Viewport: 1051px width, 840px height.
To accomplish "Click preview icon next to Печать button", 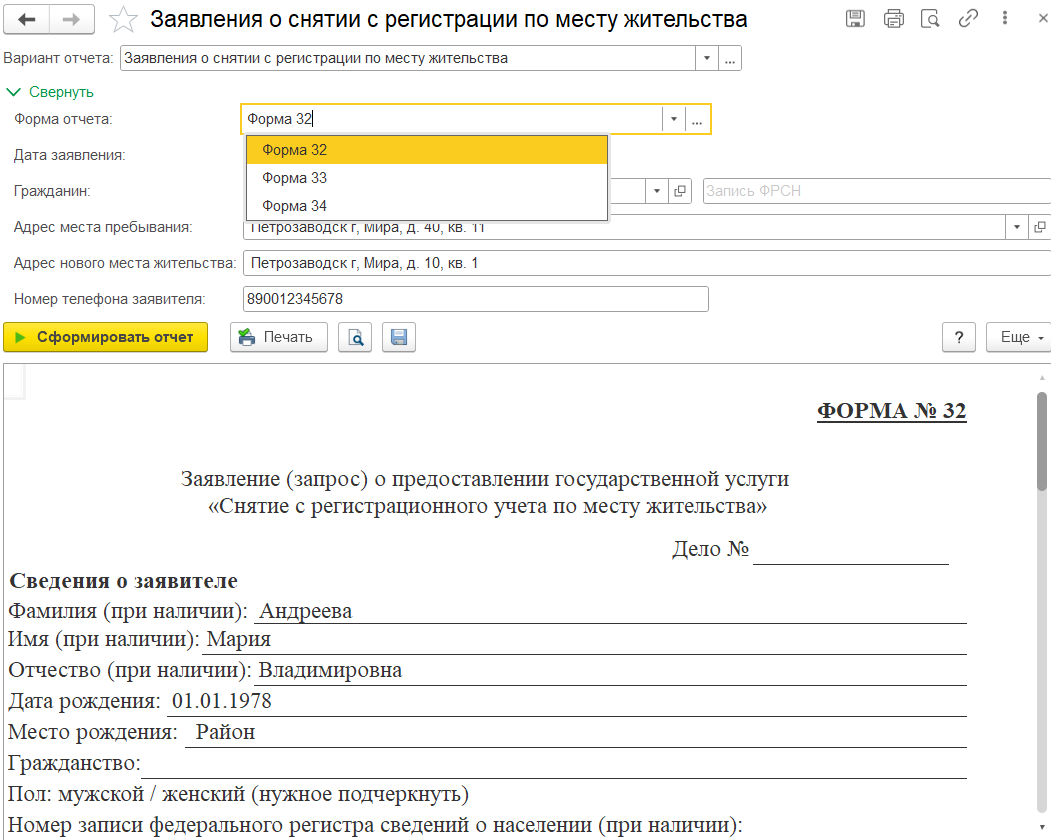I will click(x=355, y=337).
